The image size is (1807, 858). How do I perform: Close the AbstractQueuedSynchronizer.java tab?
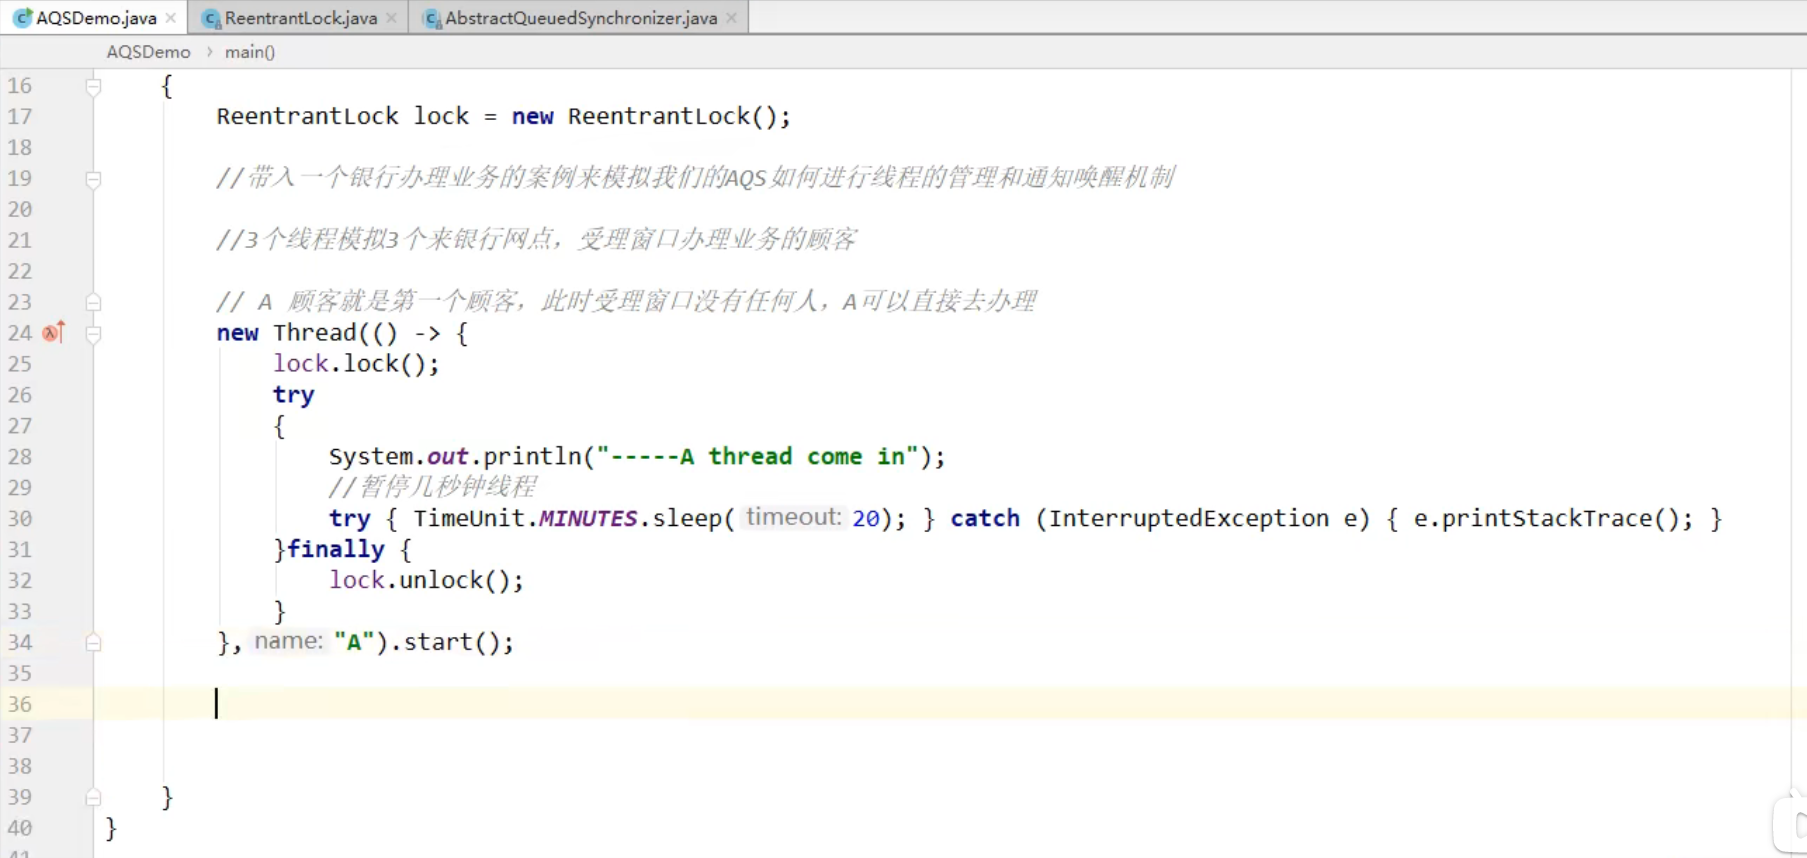pos(731,18)
